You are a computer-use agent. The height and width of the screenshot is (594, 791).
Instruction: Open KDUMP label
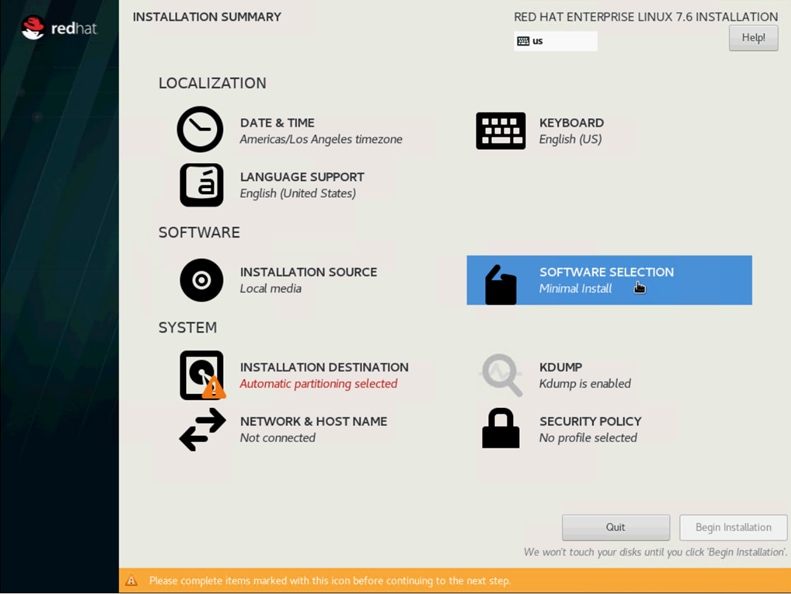(560, 367)
